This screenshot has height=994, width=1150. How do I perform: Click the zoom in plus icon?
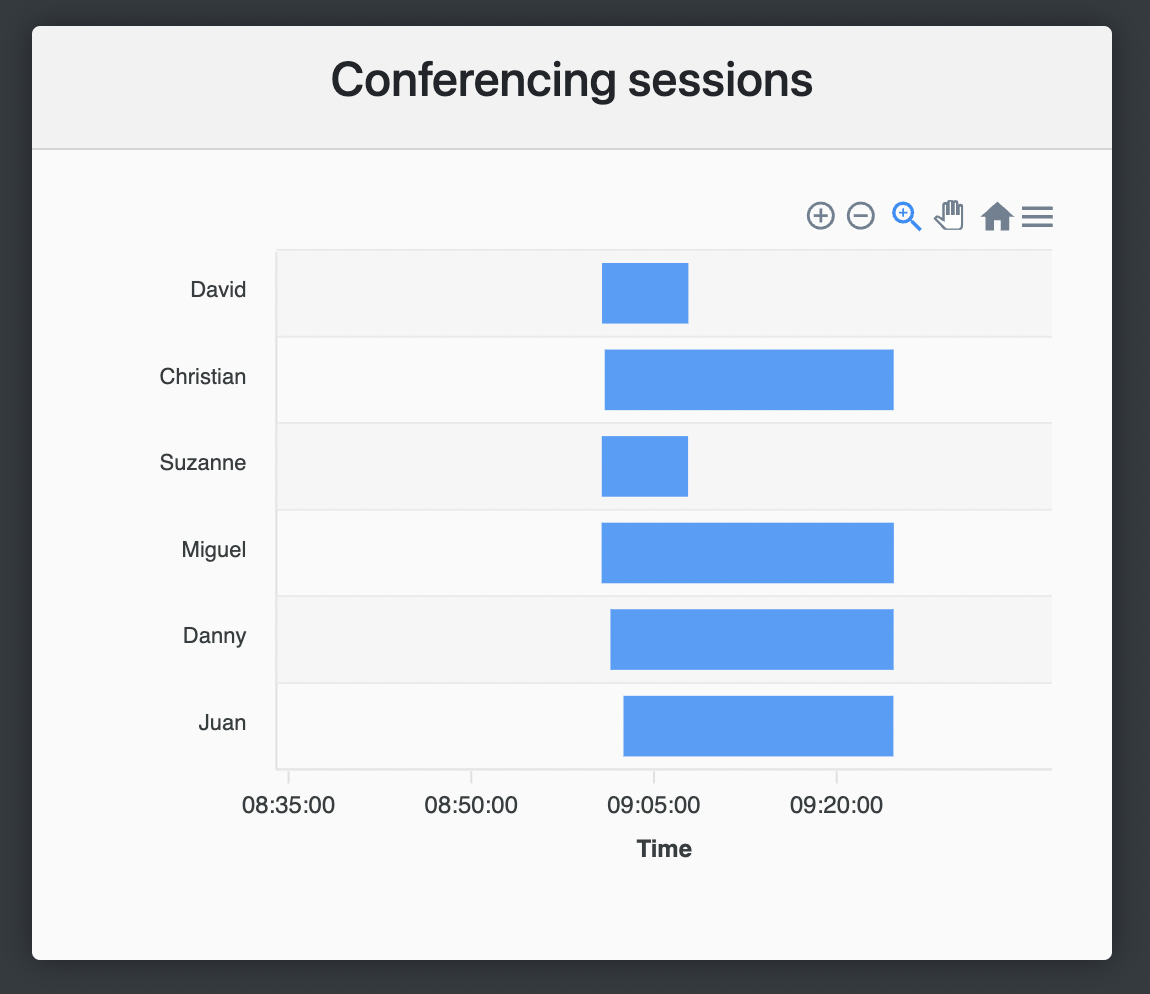(x=820, y=216)
